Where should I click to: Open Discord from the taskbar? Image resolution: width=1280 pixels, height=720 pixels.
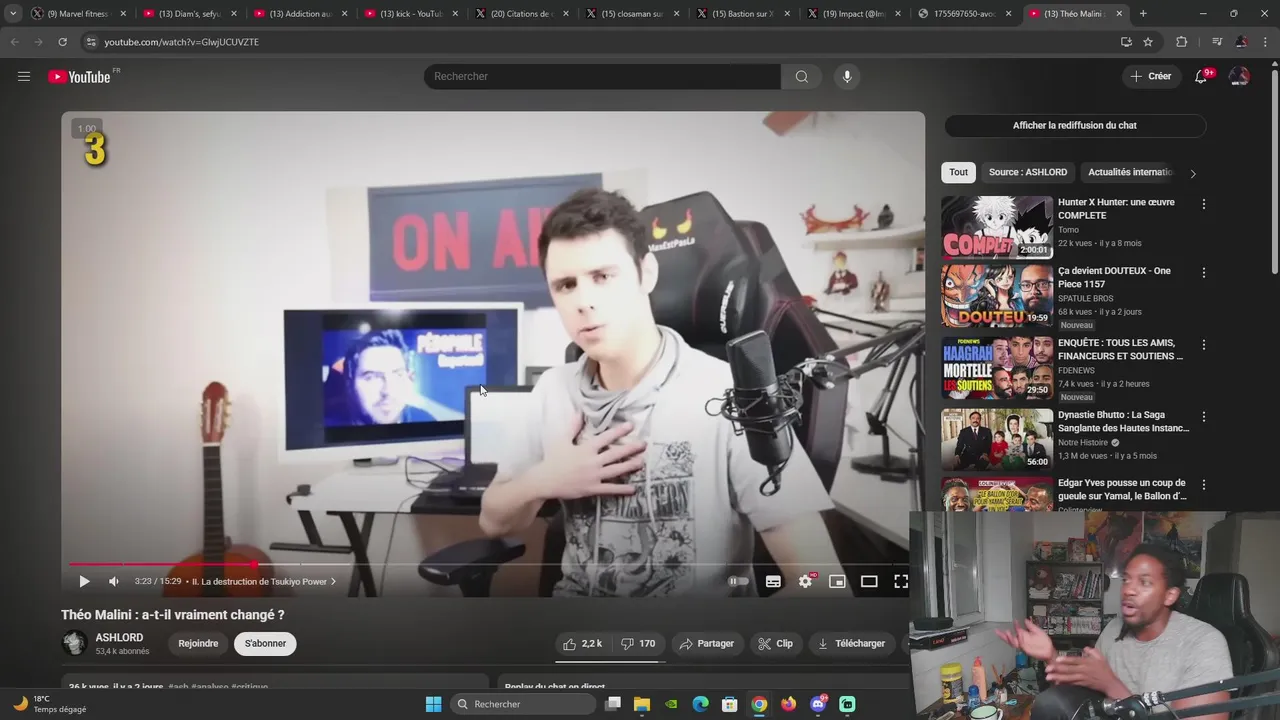[818, 704]
